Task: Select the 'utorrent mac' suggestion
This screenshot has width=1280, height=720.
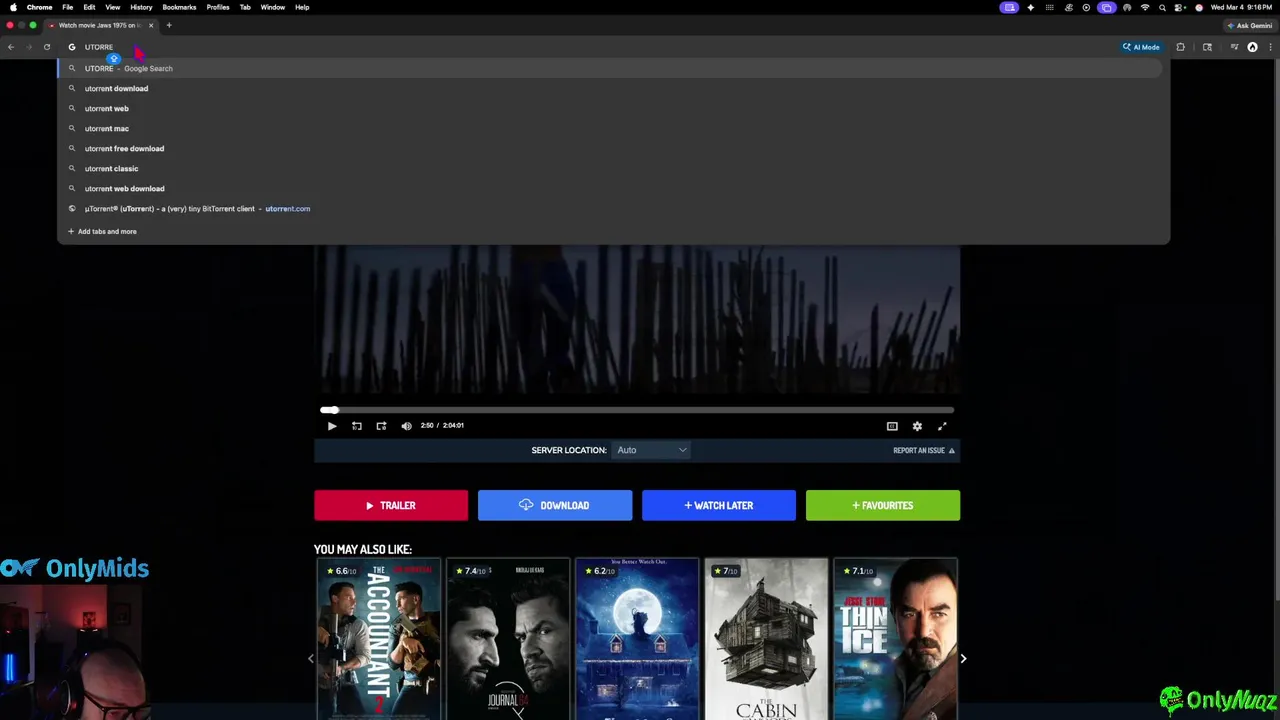Action: pos(612,128)
